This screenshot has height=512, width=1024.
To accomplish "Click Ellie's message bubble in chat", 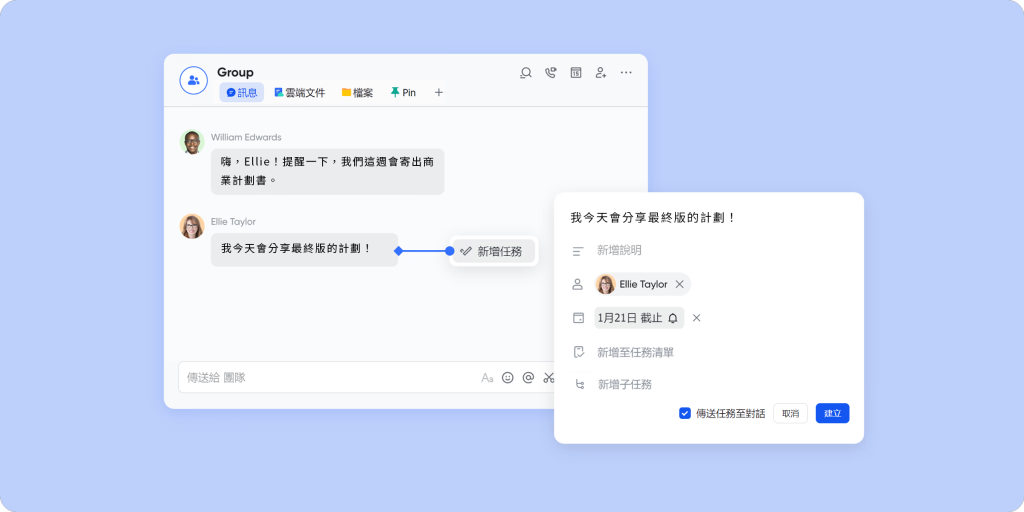I will pyautogui.click(x=304, y=249).
